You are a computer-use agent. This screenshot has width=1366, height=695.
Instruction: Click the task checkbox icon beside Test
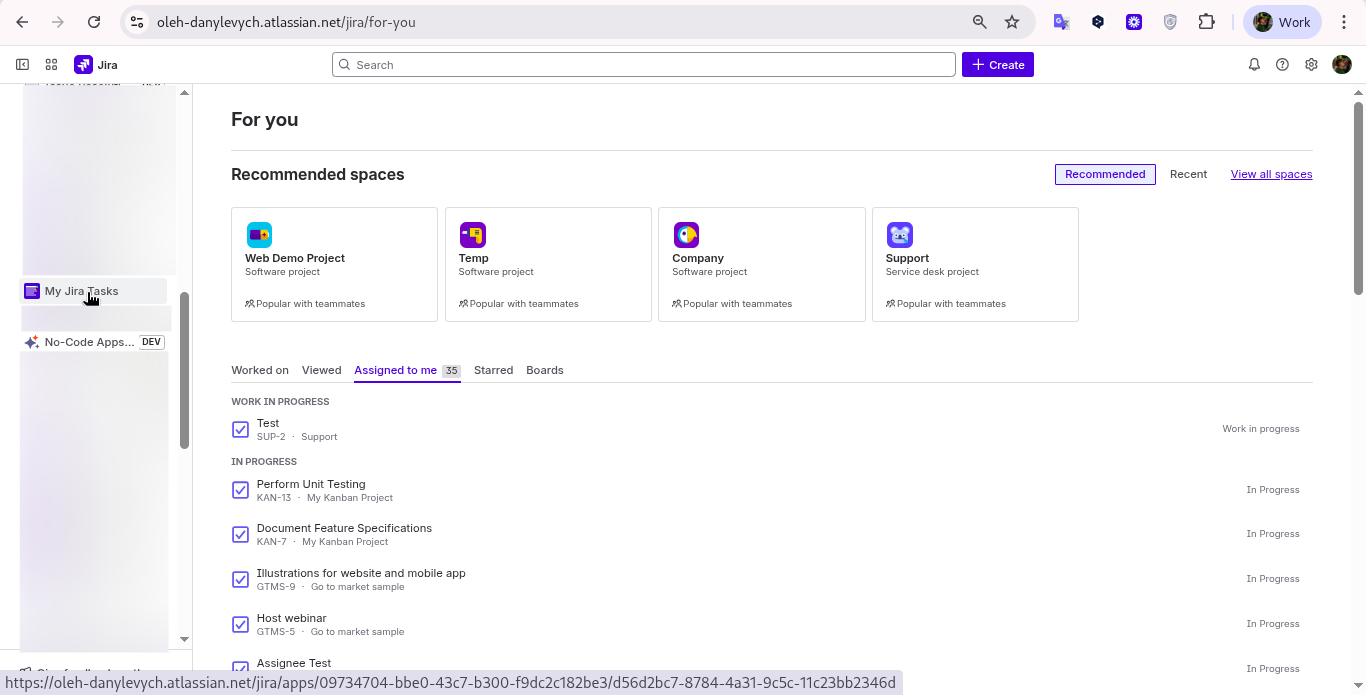coord(240,429)
